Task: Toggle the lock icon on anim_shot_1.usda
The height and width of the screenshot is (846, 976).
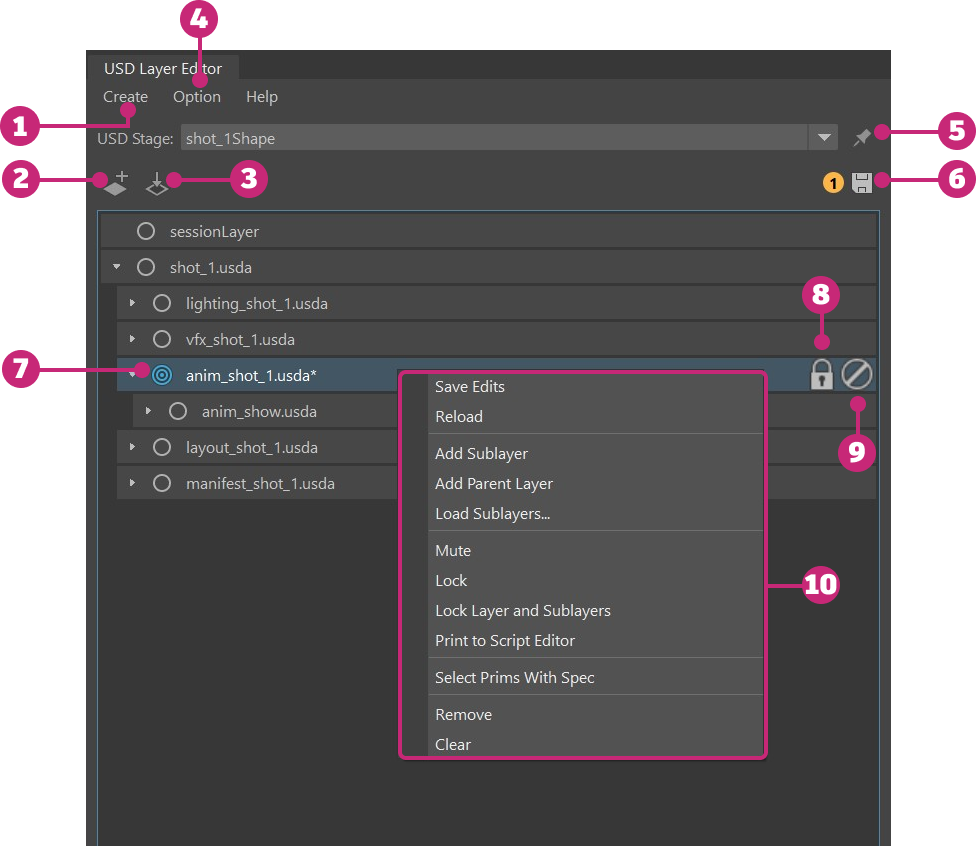Action: (821, 375)
